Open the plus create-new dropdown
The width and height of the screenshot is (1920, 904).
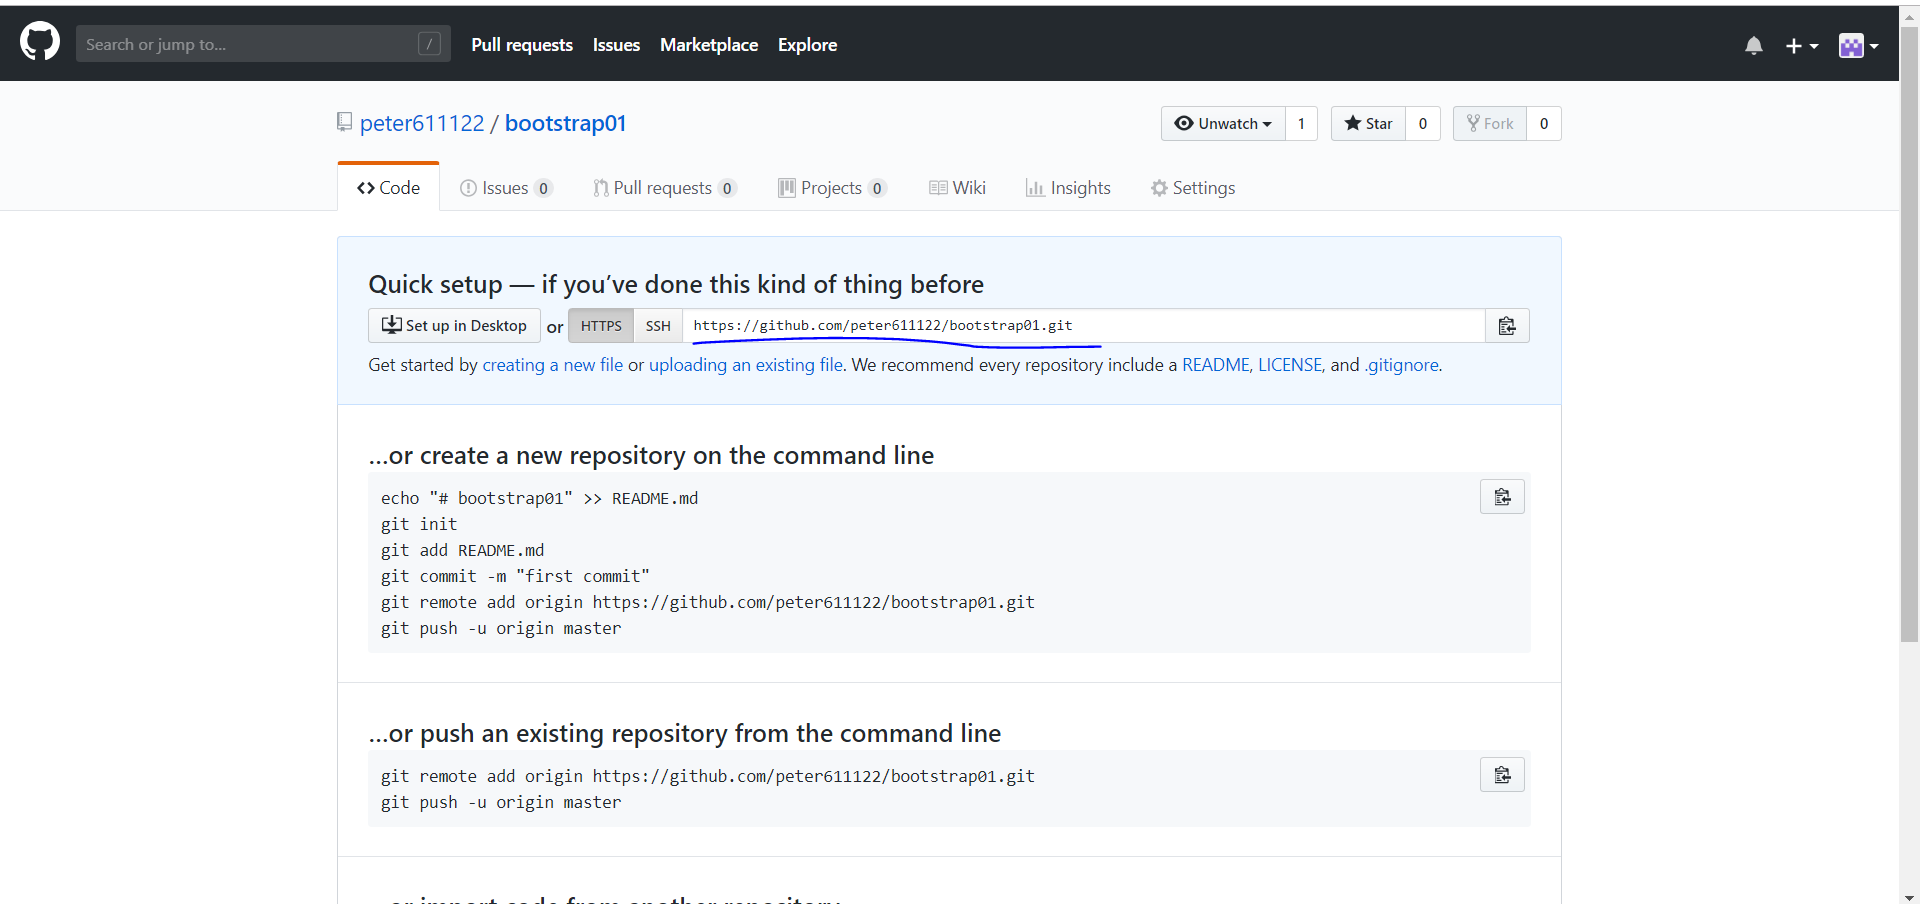tap(1802, 45)
